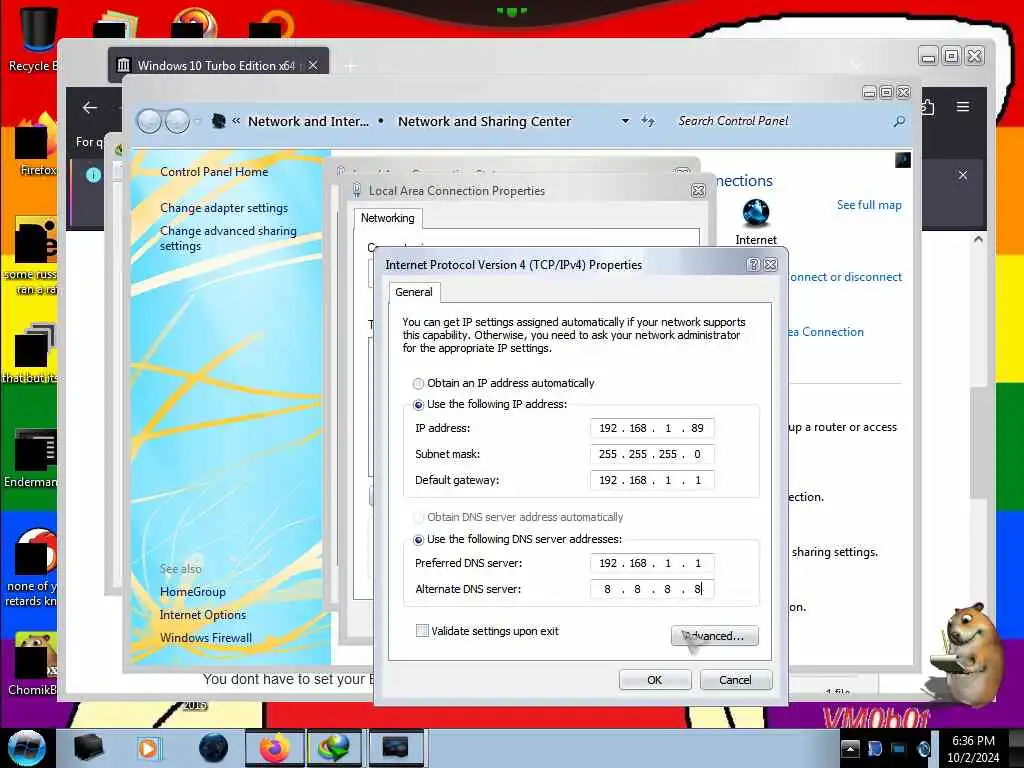Click the network globe taskbar icon
Screen dimensions: 1024x768
click(x=334, y=748)
